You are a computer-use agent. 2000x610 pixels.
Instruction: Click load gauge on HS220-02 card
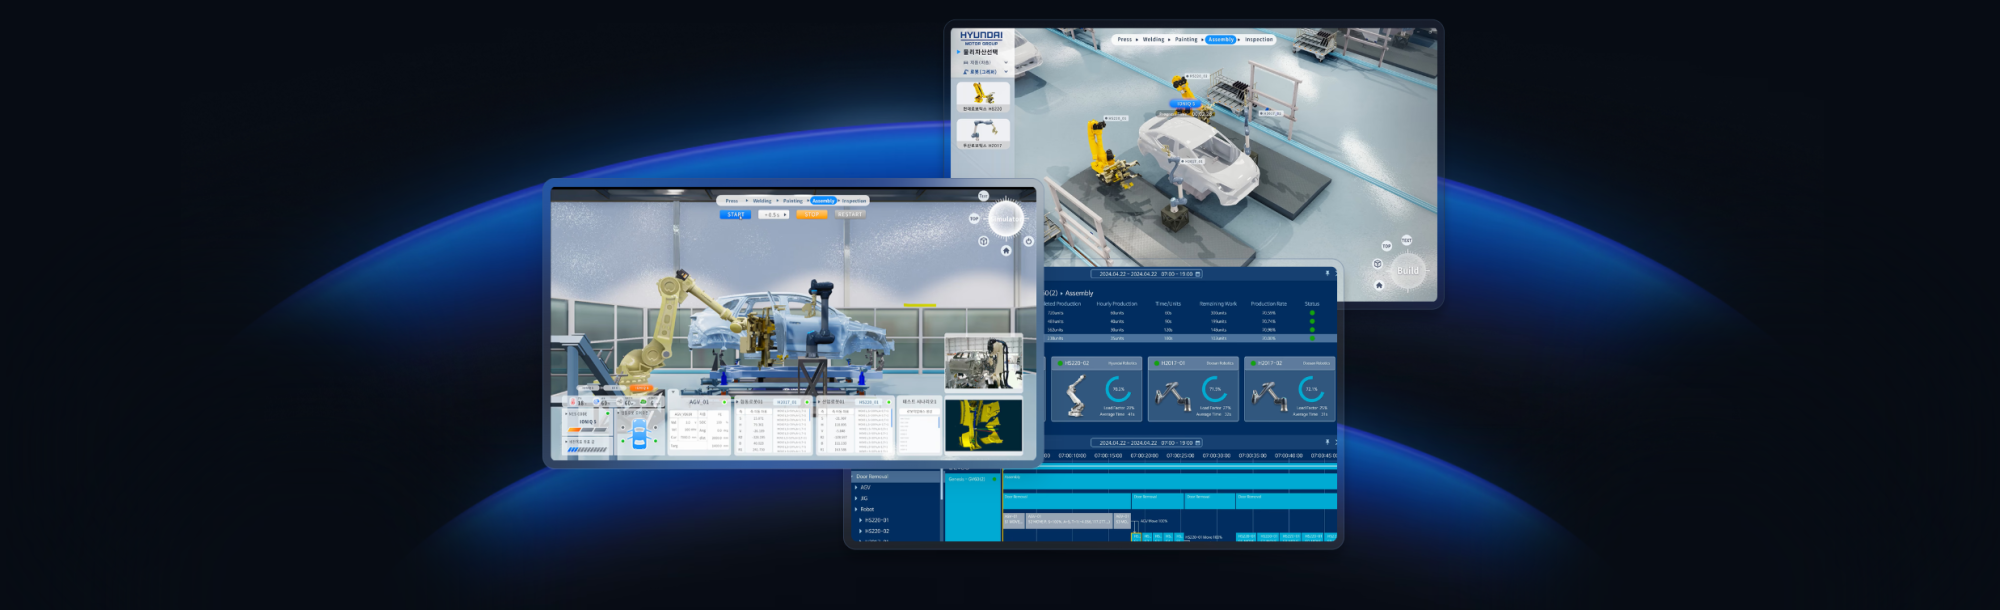pos(1118,388)
